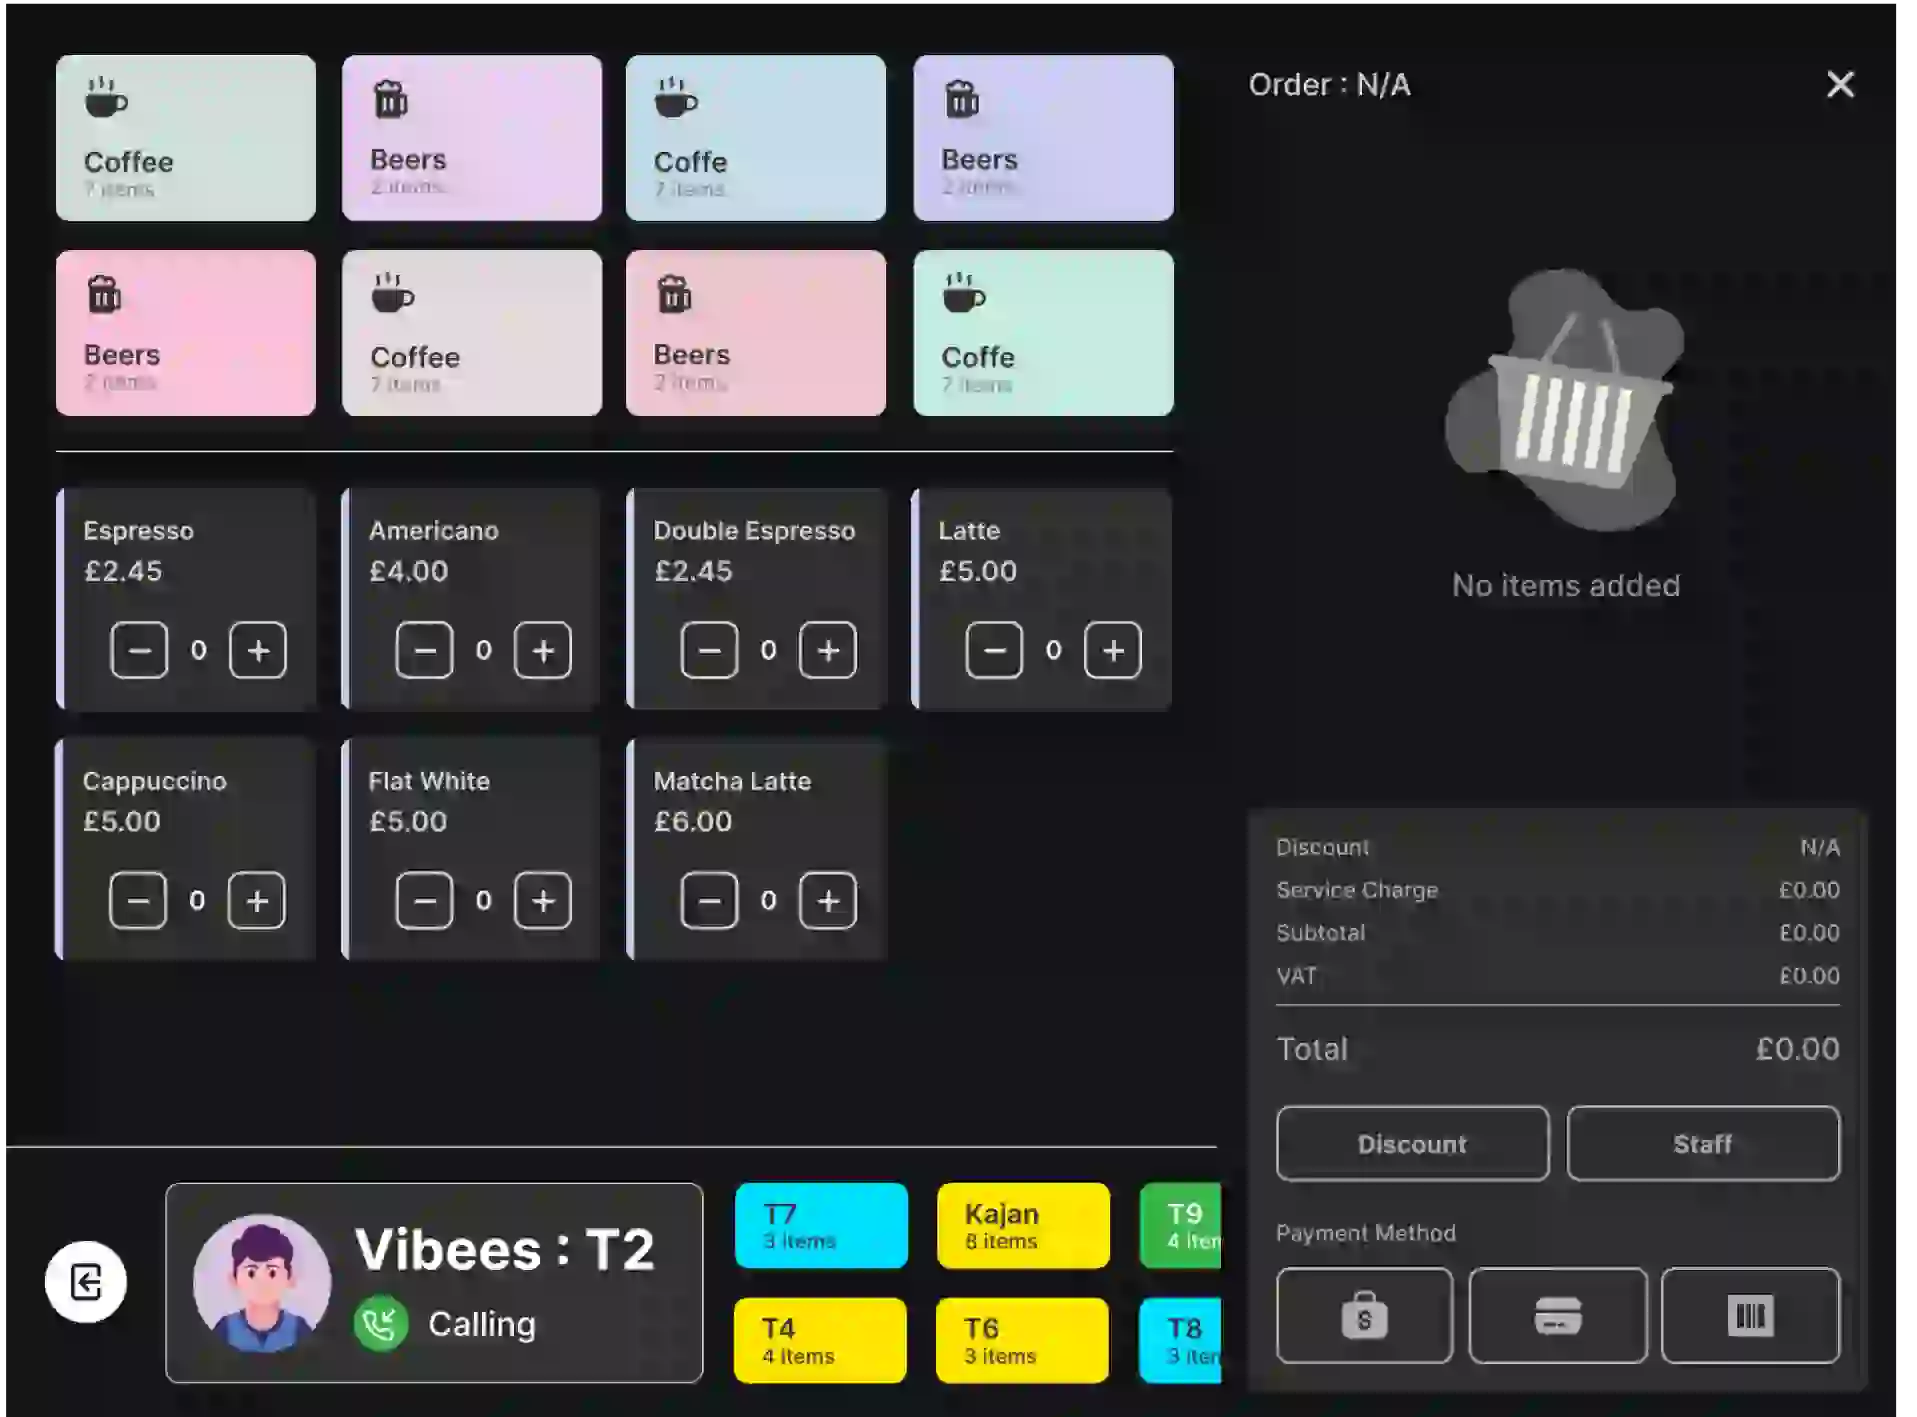
Task: Close the Order panel
Action: 1840,85
